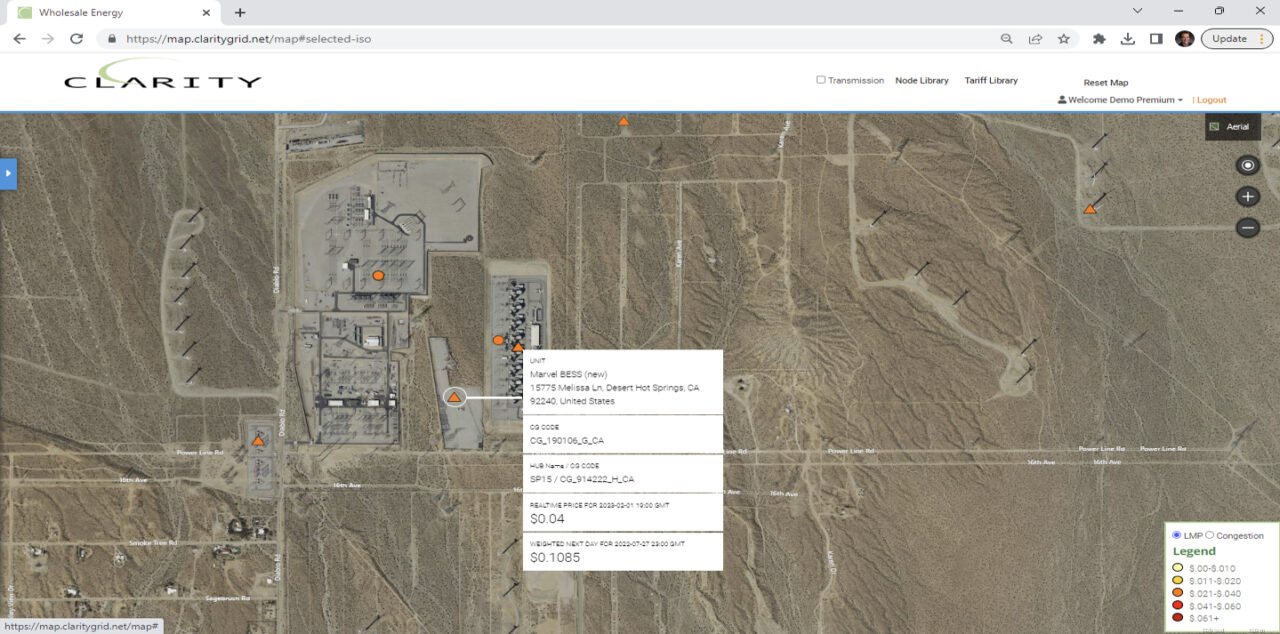Open the Aerial basemap selector
The width and height of the screenshot is (1280, 634).
point(1232,127)
